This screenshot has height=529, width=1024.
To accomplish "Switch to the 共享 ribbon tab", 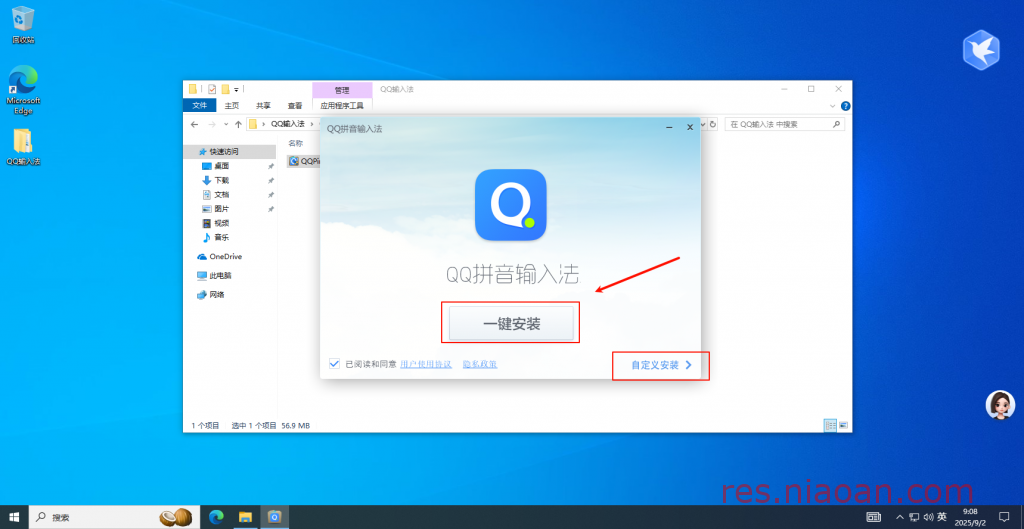I will (263, 105).
